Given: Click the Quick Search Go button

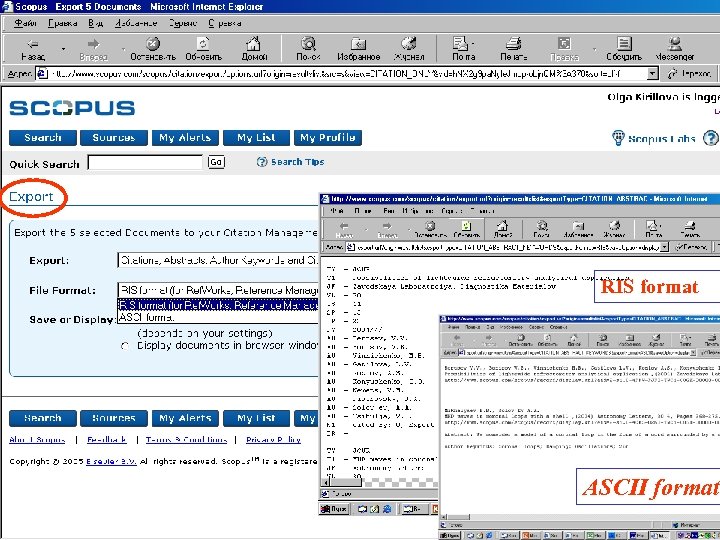Looking at the screenshot, I should (216, 162).
